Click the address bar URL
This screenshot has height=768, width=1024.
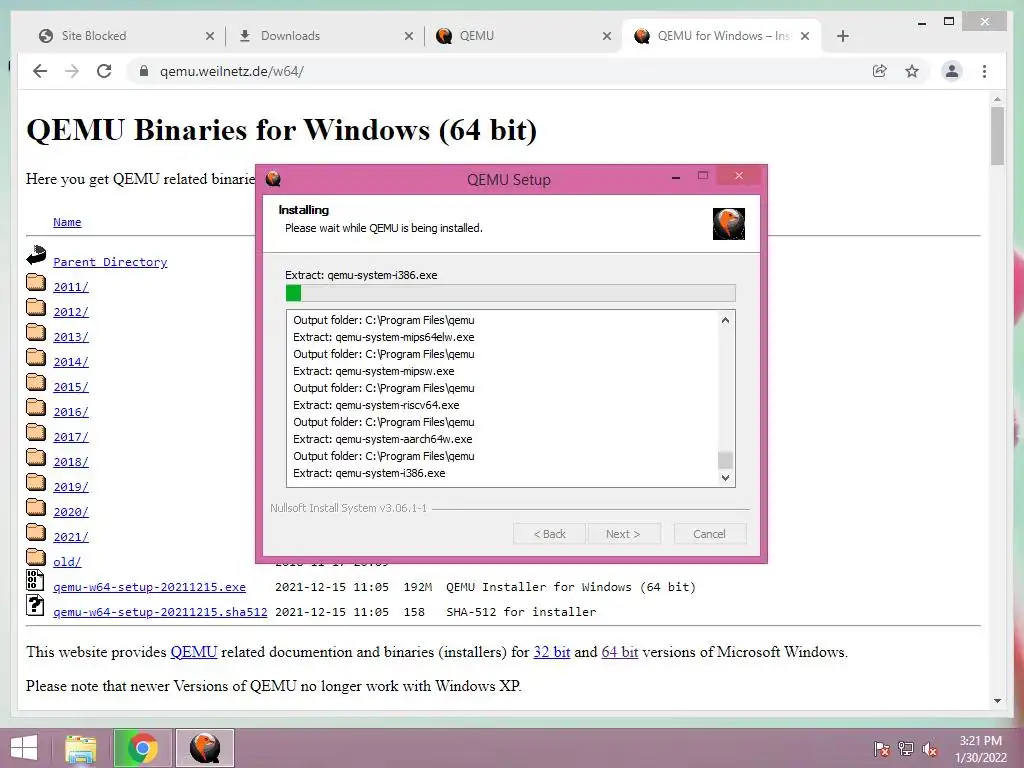coord(232,71)
